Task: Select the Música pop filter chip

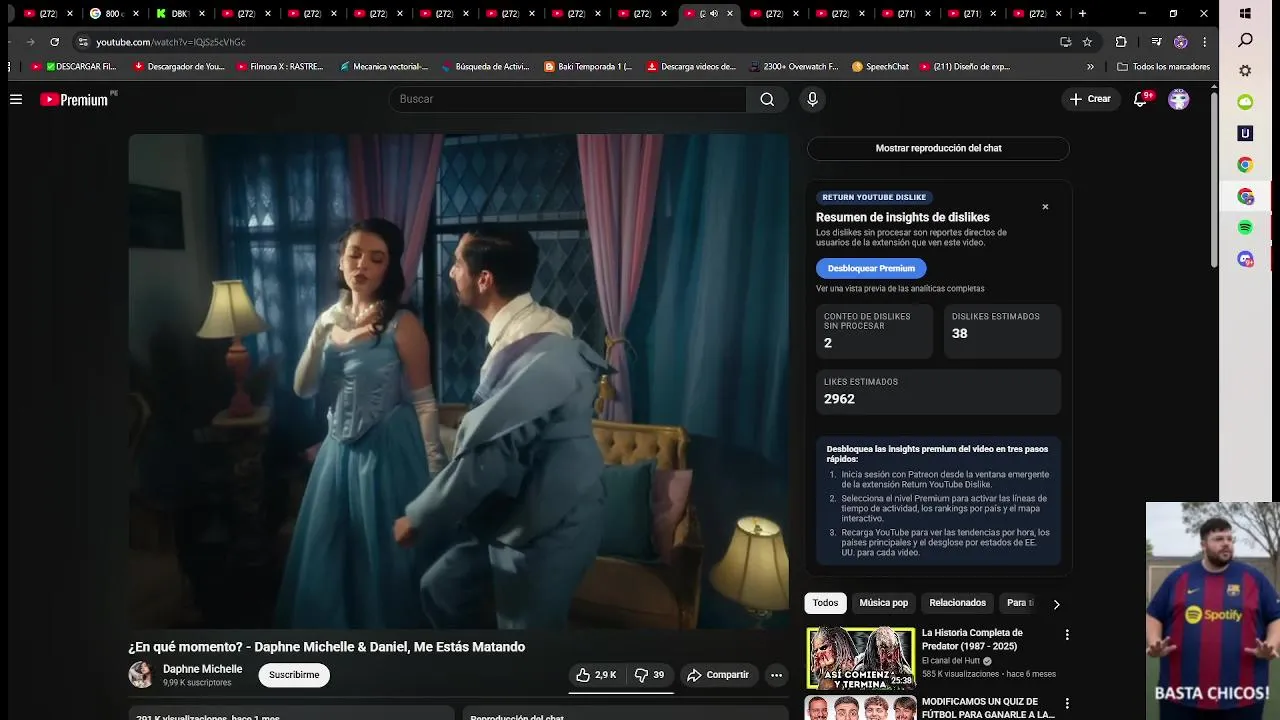Action: (x=884, y=603)
